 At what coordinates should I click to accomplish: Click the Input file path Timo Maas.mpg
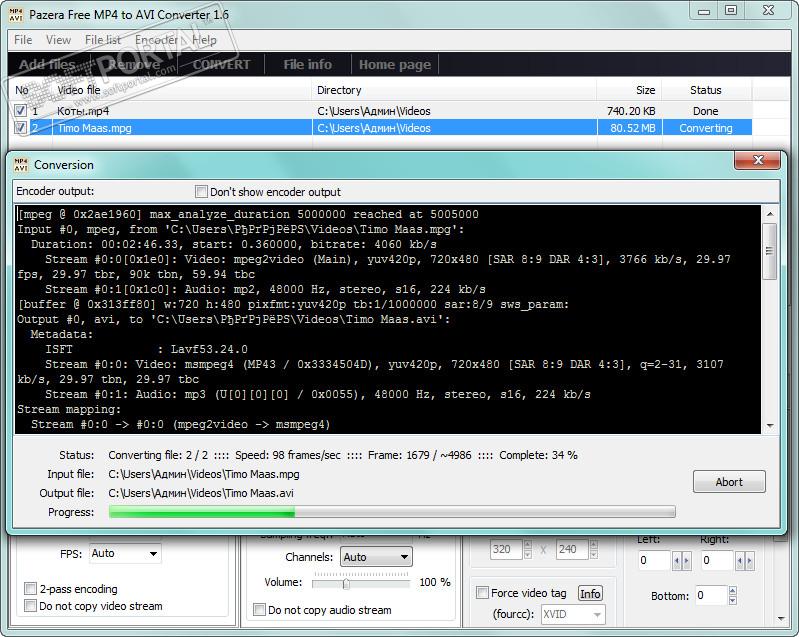204,474
